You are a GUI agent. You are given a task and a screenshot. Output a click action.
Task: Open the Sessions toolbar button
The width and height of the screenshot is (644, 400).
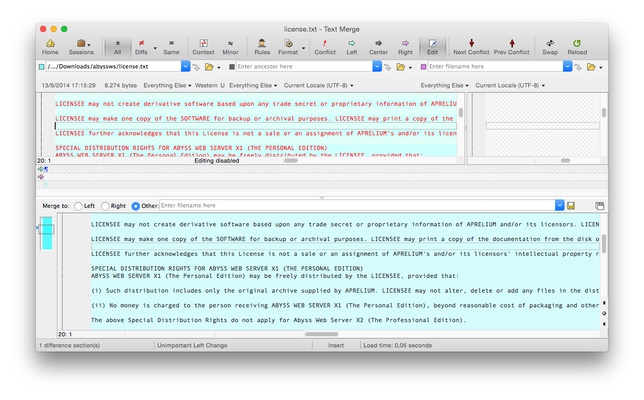click(81, 47)
